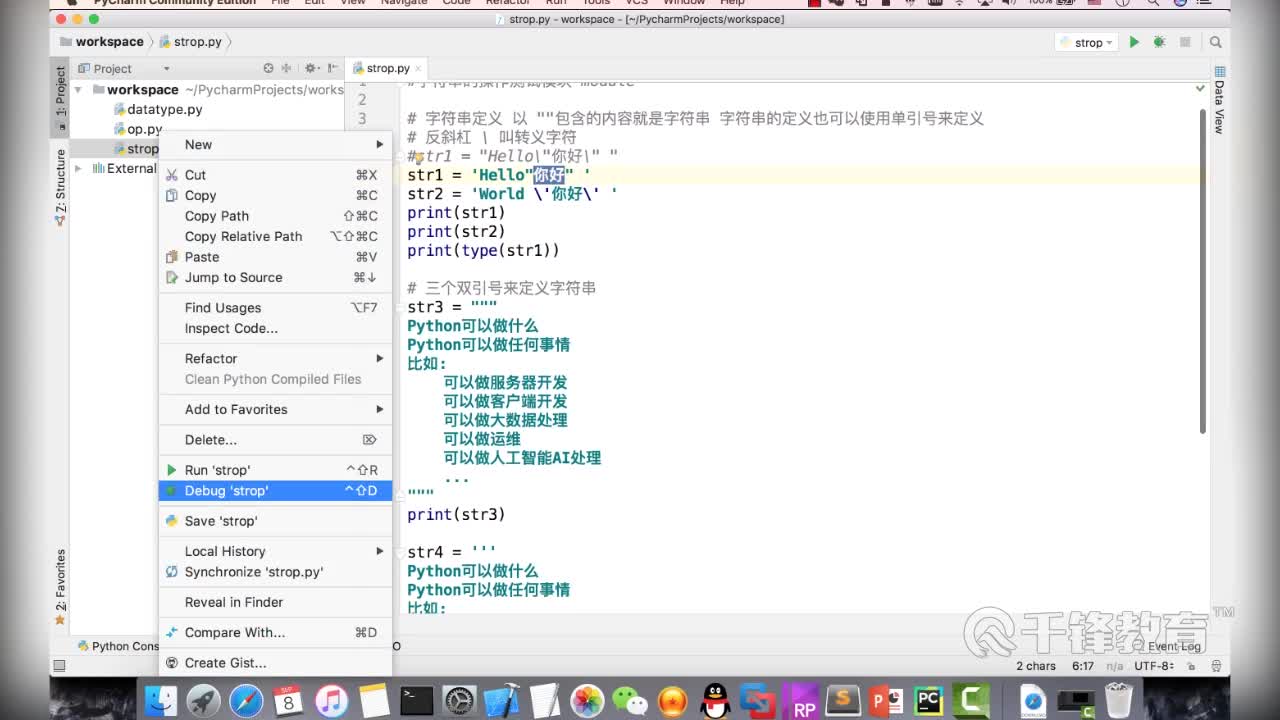Click the editor scroll-to-end chevron
Screen dimensions: 1280x720
[x=1199, y=88]
